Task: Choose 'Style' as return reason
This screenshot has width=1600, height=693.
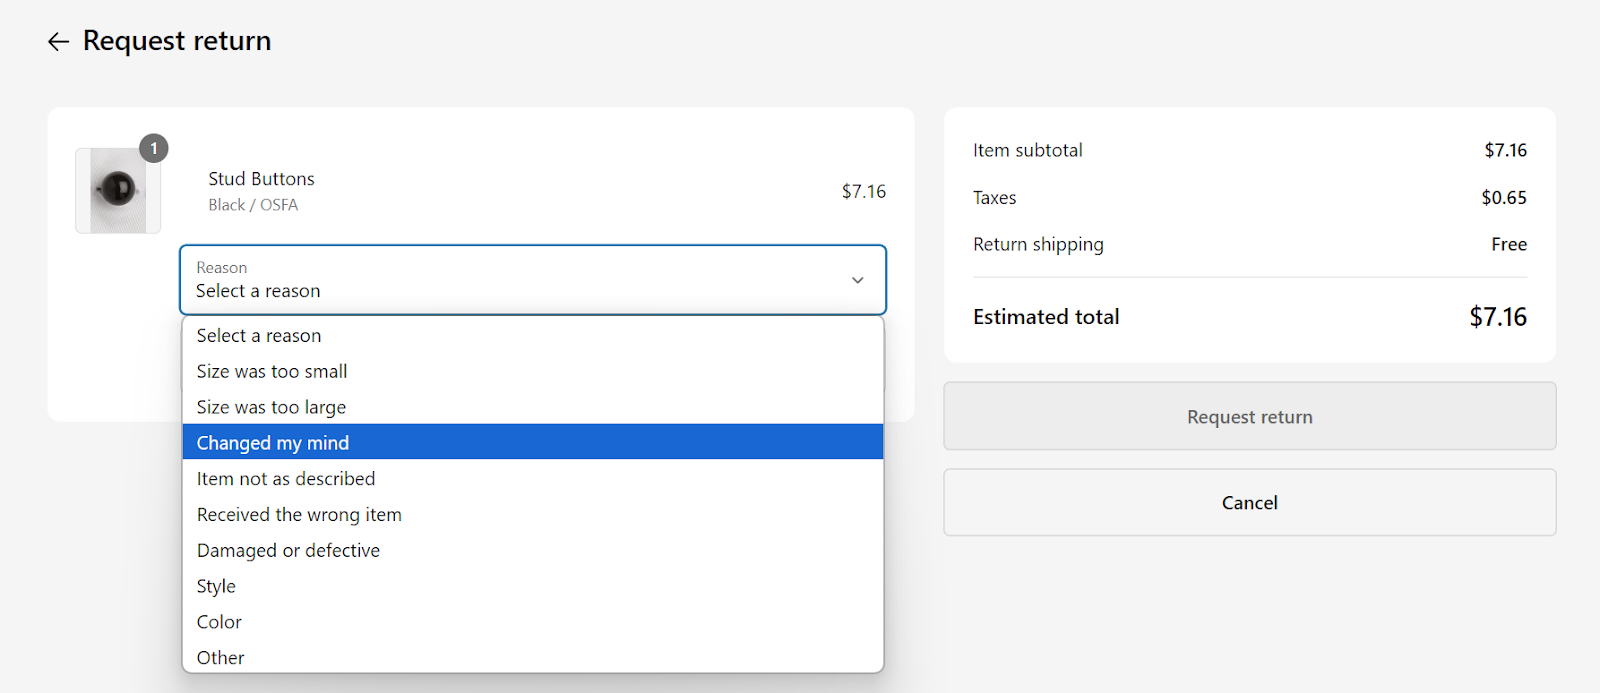Action: (x=533, y=586)
